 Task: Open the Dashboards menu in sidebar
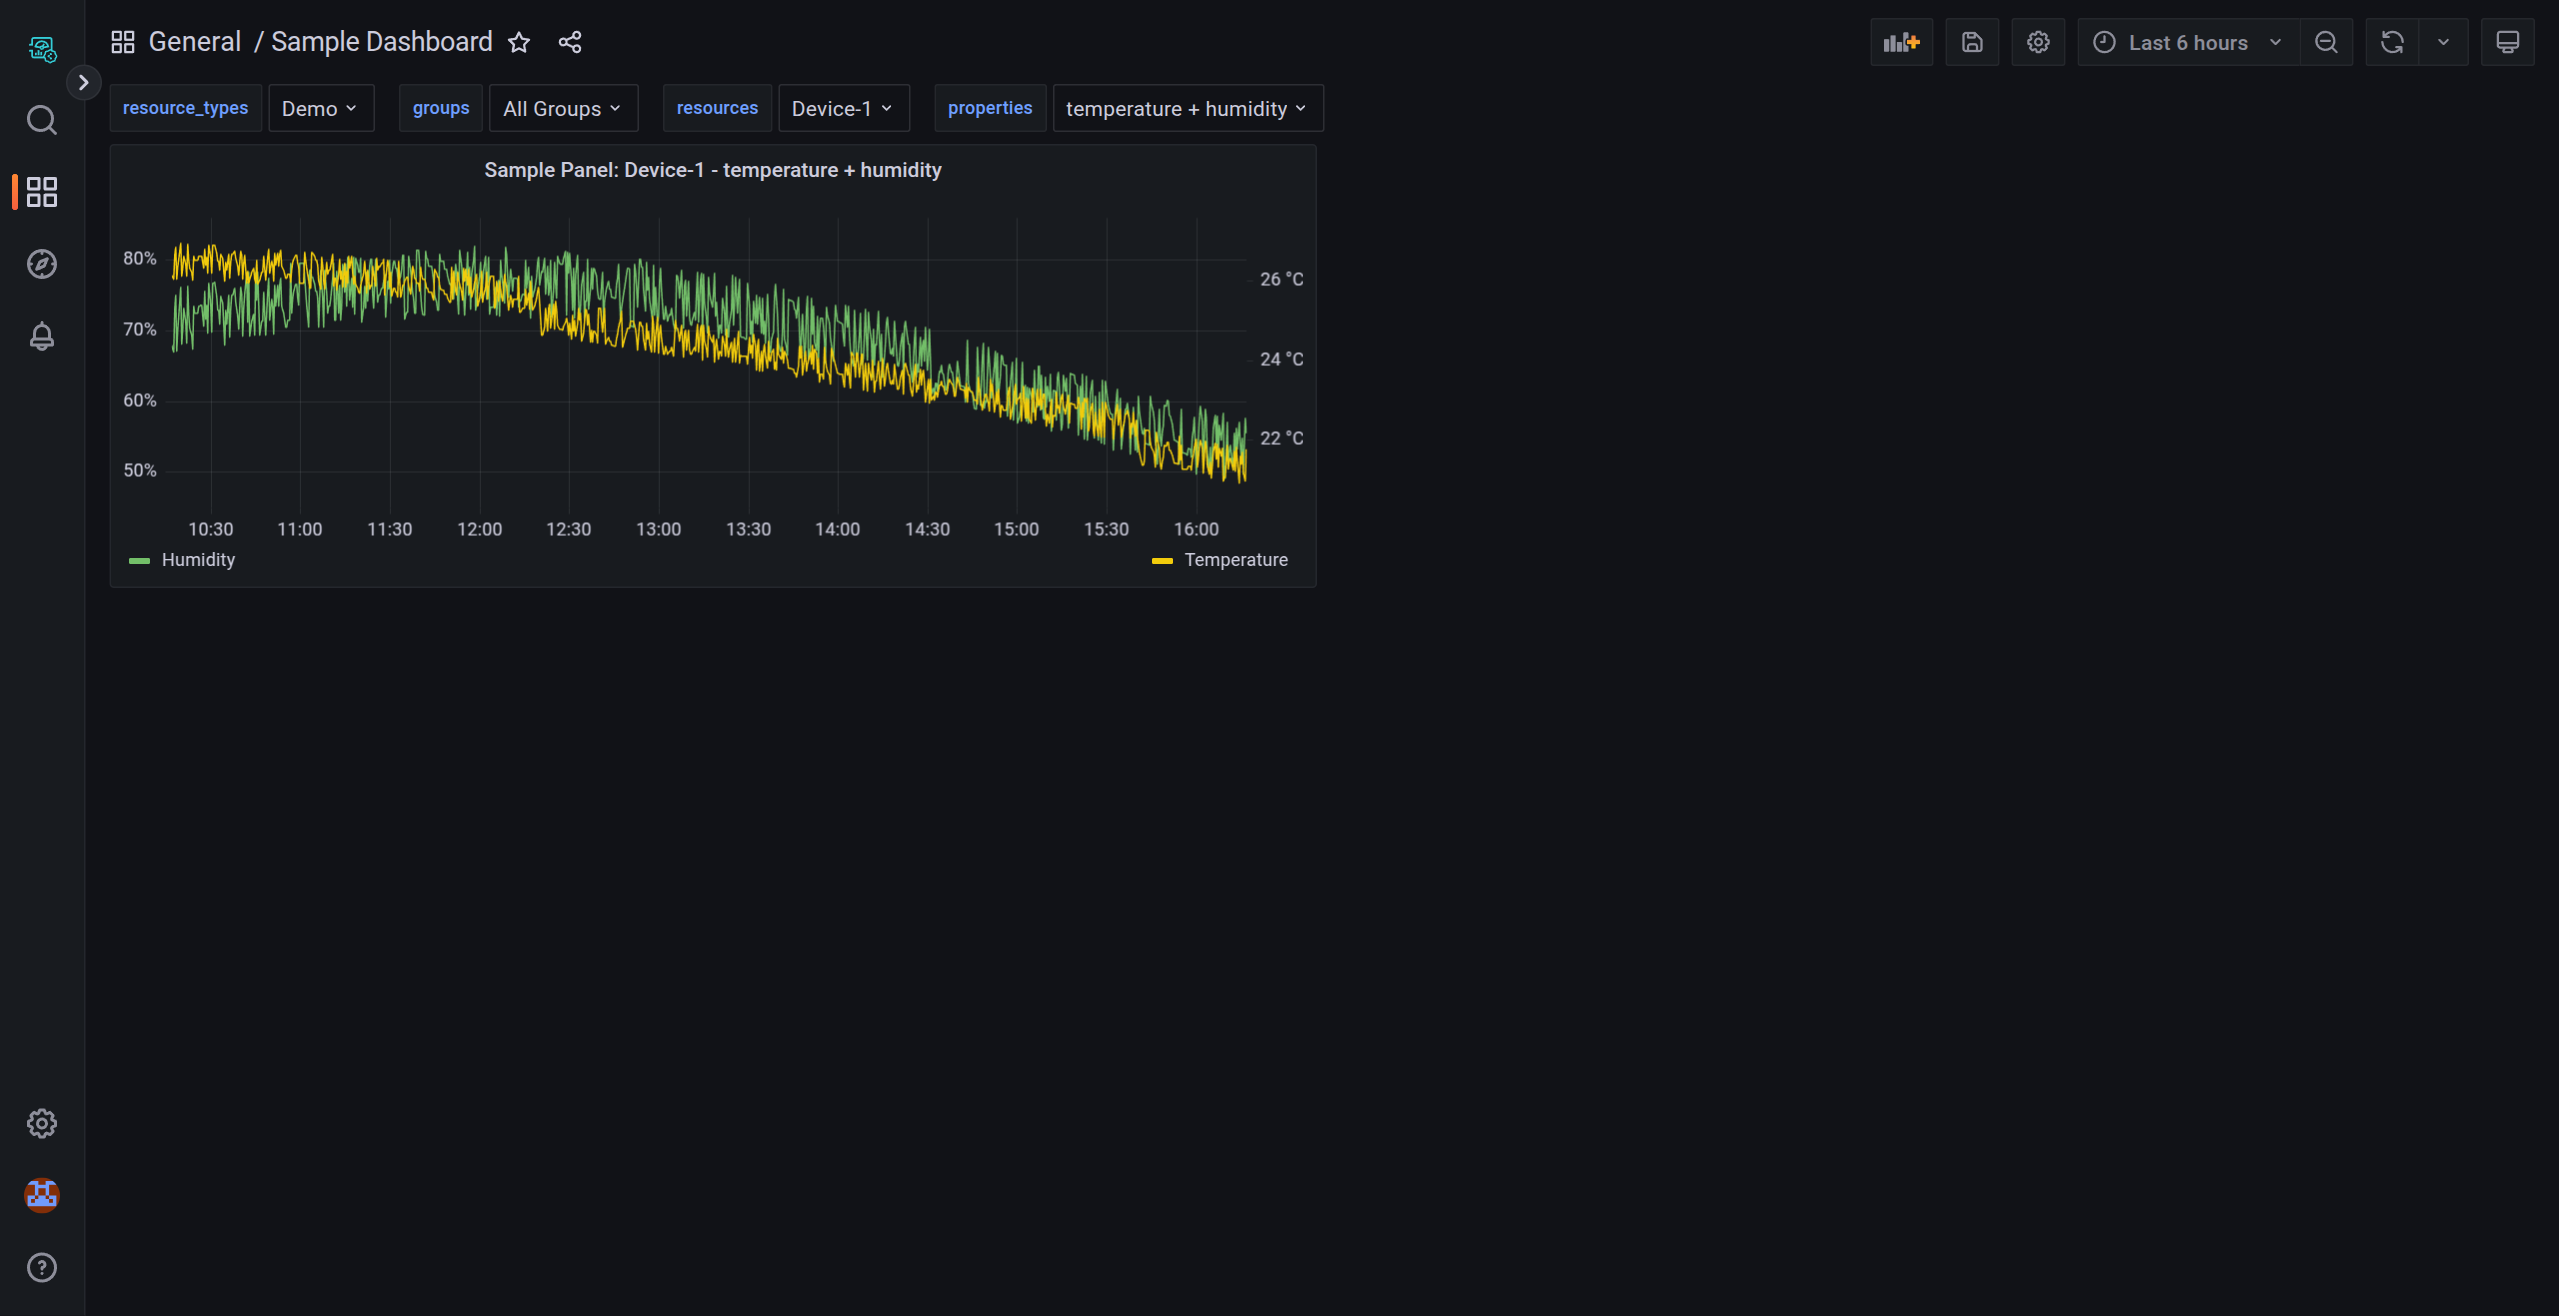click(x=41, y=192)
